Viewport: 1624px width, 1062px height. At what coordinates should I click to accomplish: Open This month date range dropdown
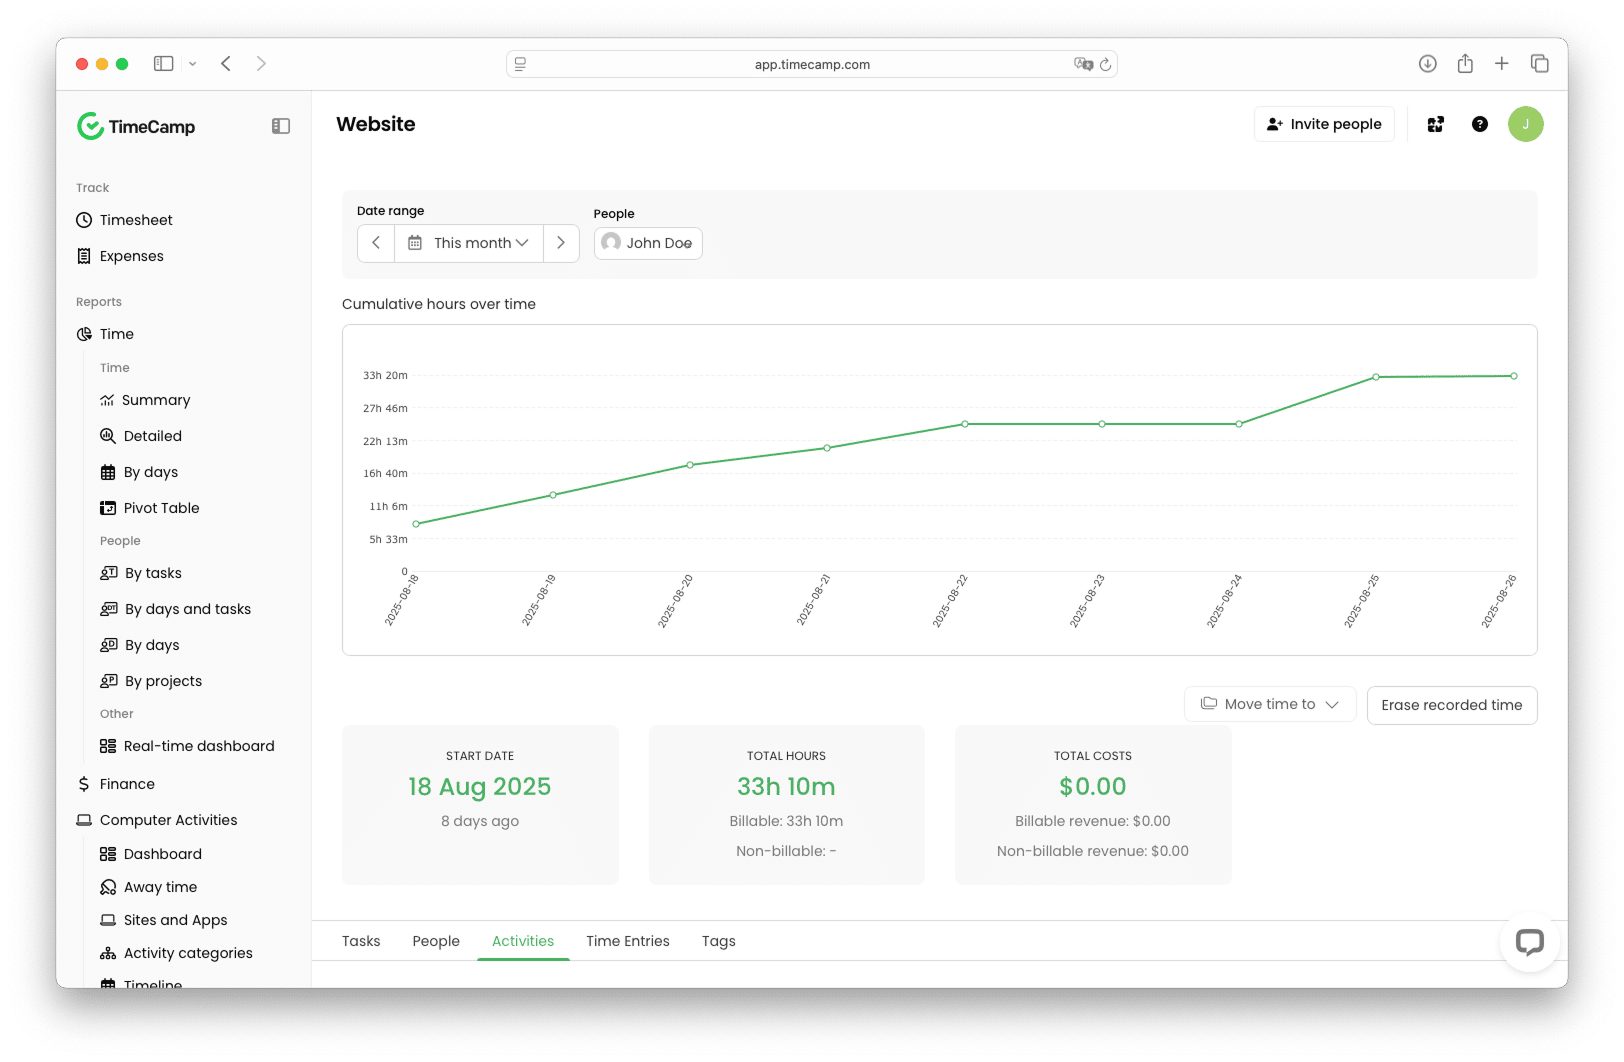coord(469,243)
